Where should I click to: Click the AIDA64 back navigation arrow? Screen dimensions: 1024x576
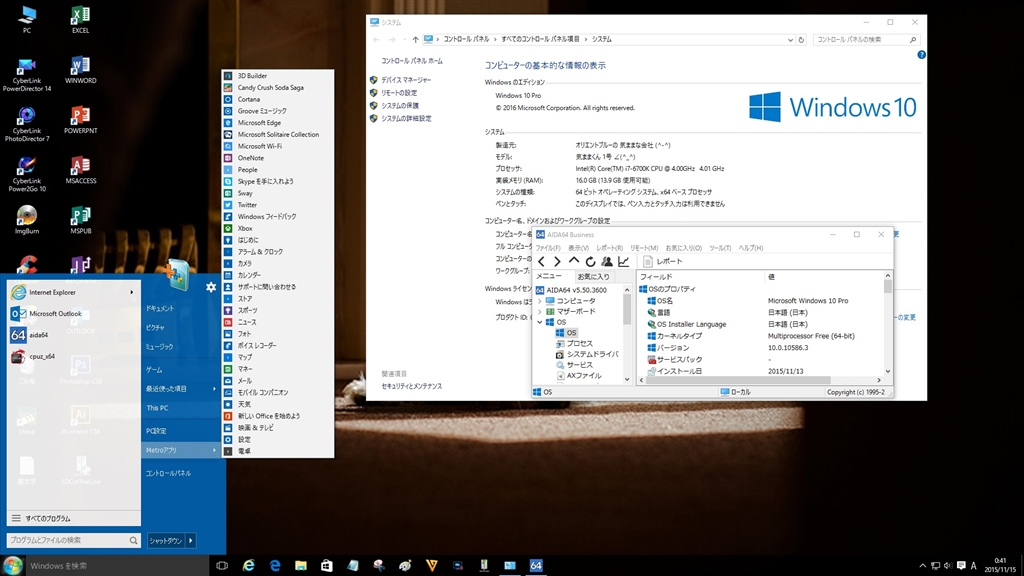[542, 262]
